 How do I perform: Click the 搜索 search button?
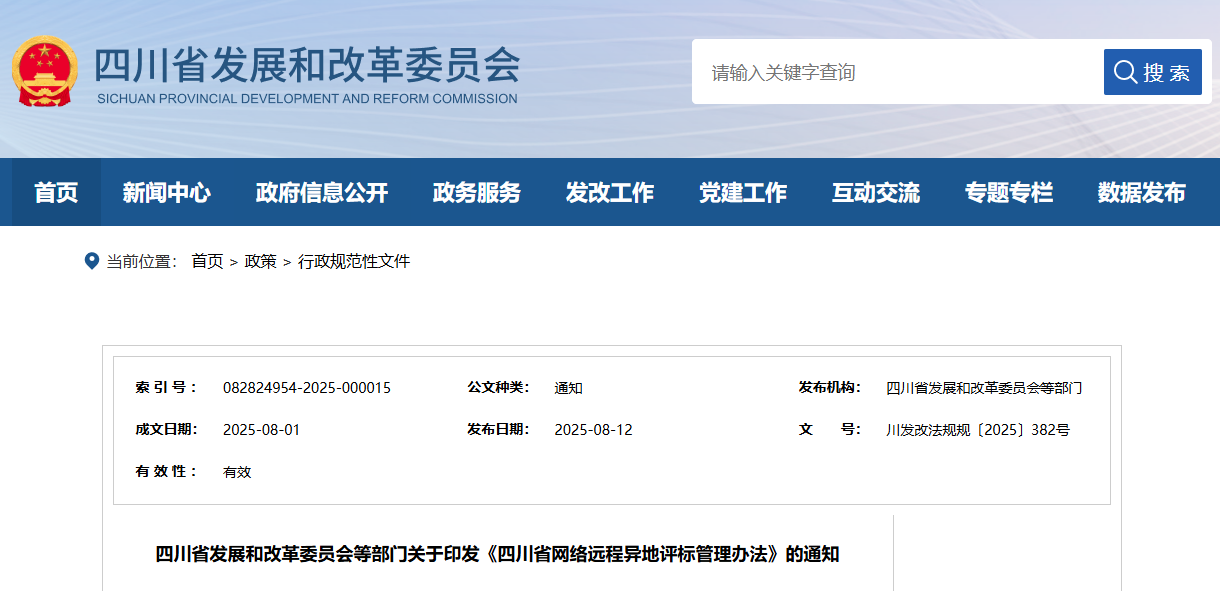click(x=1152, y=71)
